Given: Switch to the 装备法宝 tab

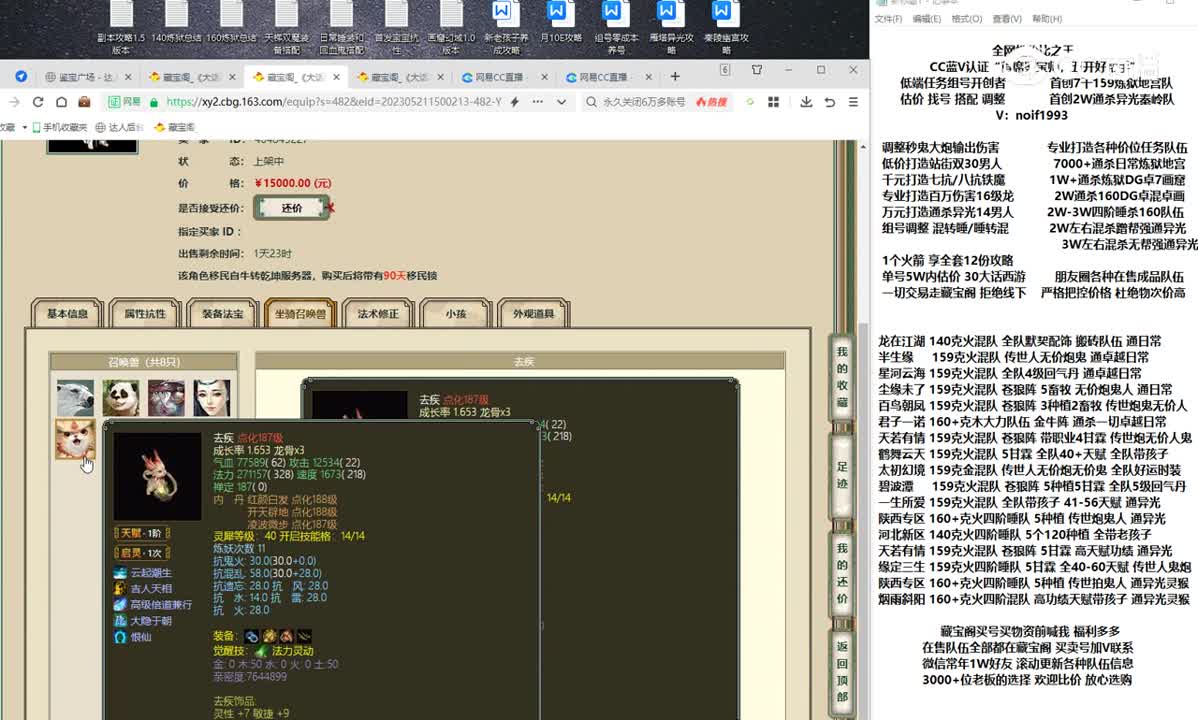Looking at the screenshot, I should [x=216, y=314].
